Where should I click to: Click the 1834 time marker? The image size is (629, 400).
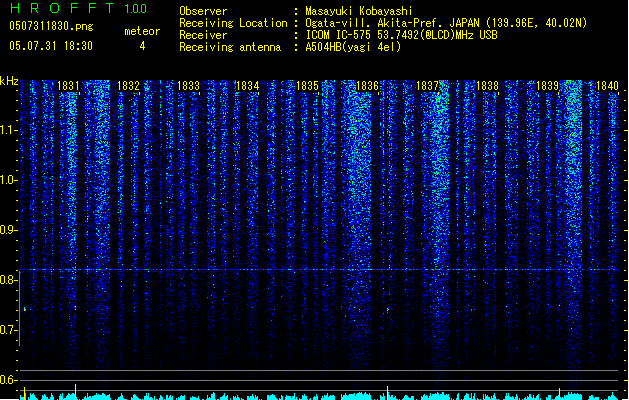248,86
